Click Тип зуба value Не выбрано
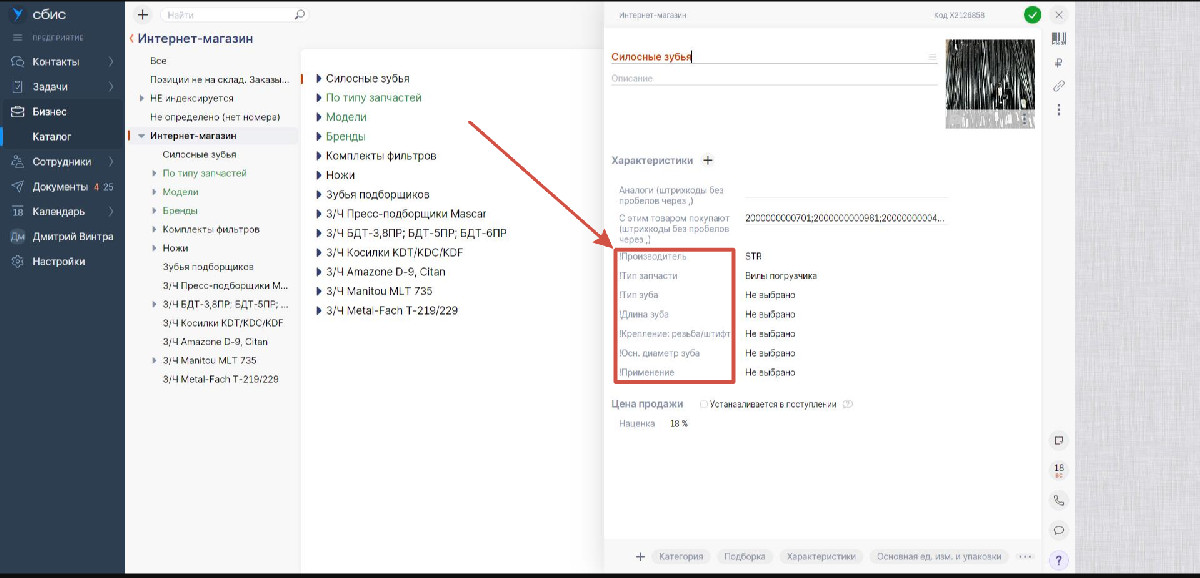 coord(770,295)
